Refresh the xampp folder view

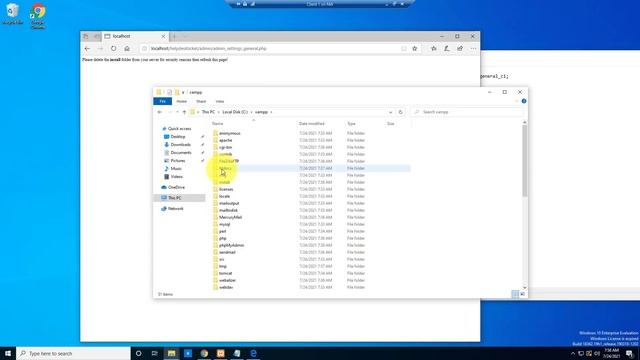coord(400,112)
